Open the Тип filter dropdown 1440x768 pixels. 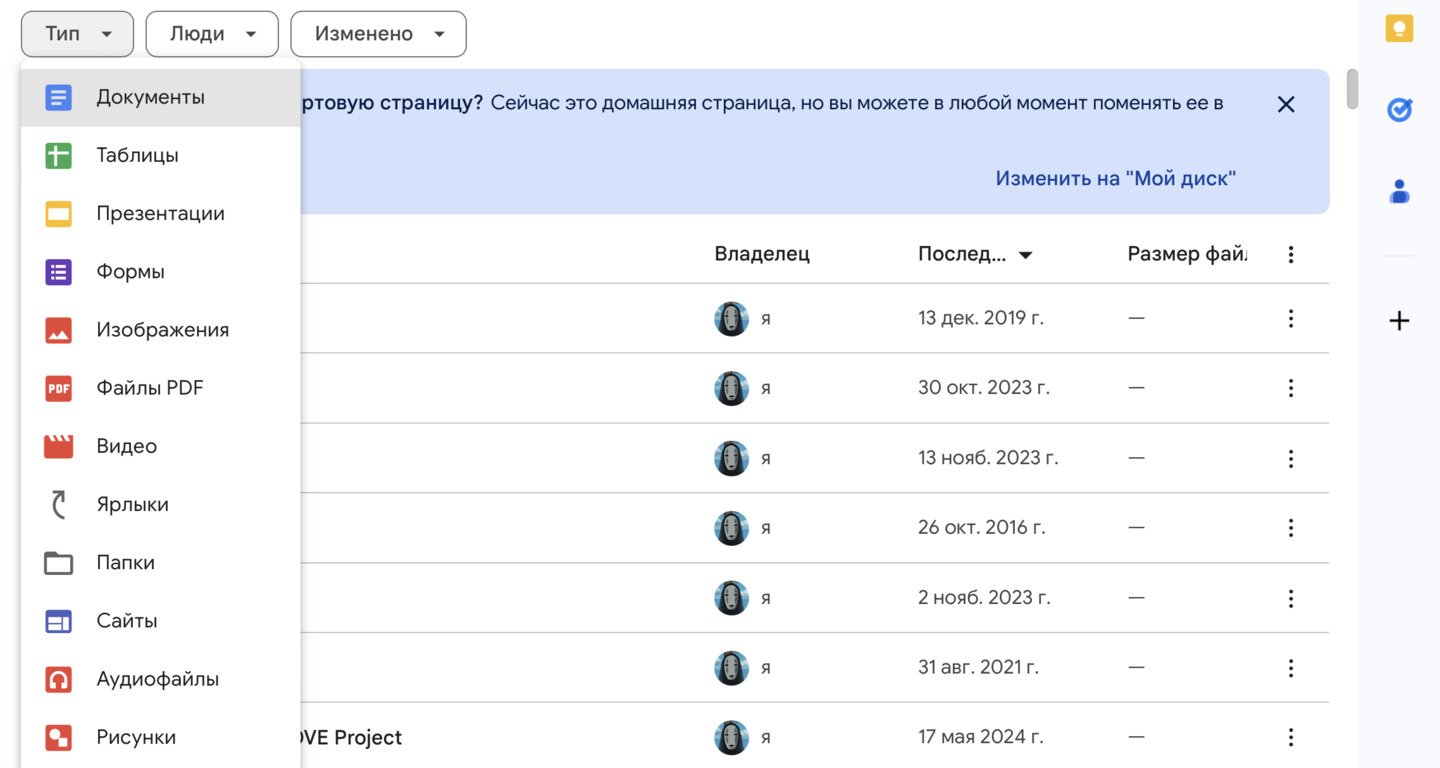point(77,34)
